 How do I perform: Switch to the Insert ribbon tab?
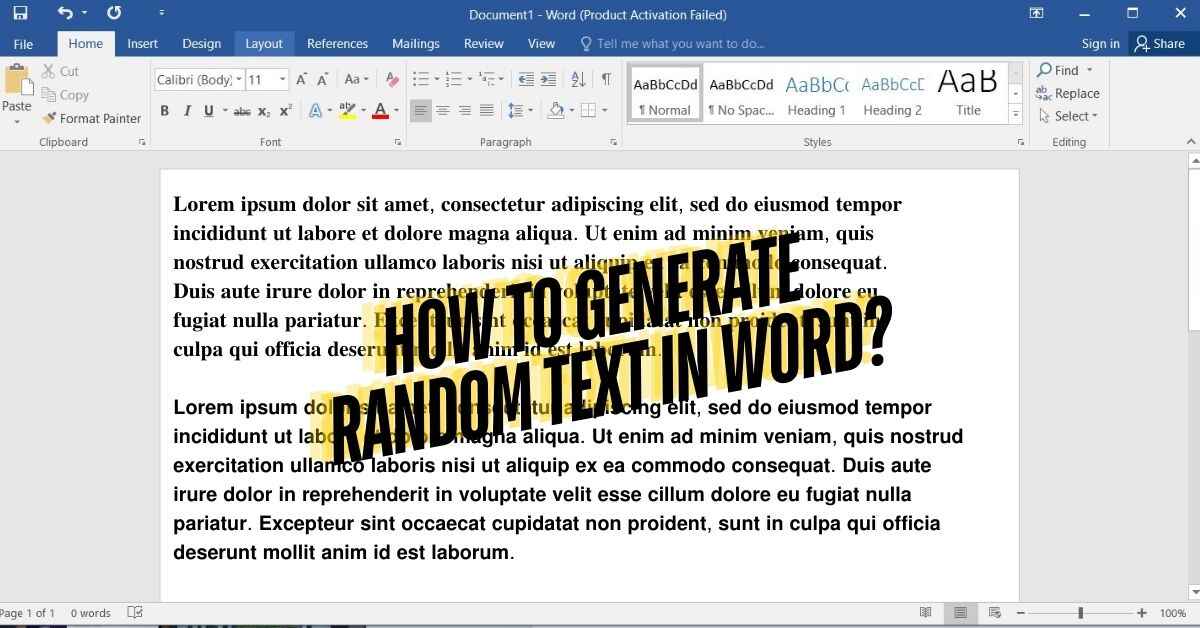pos(142,44)
